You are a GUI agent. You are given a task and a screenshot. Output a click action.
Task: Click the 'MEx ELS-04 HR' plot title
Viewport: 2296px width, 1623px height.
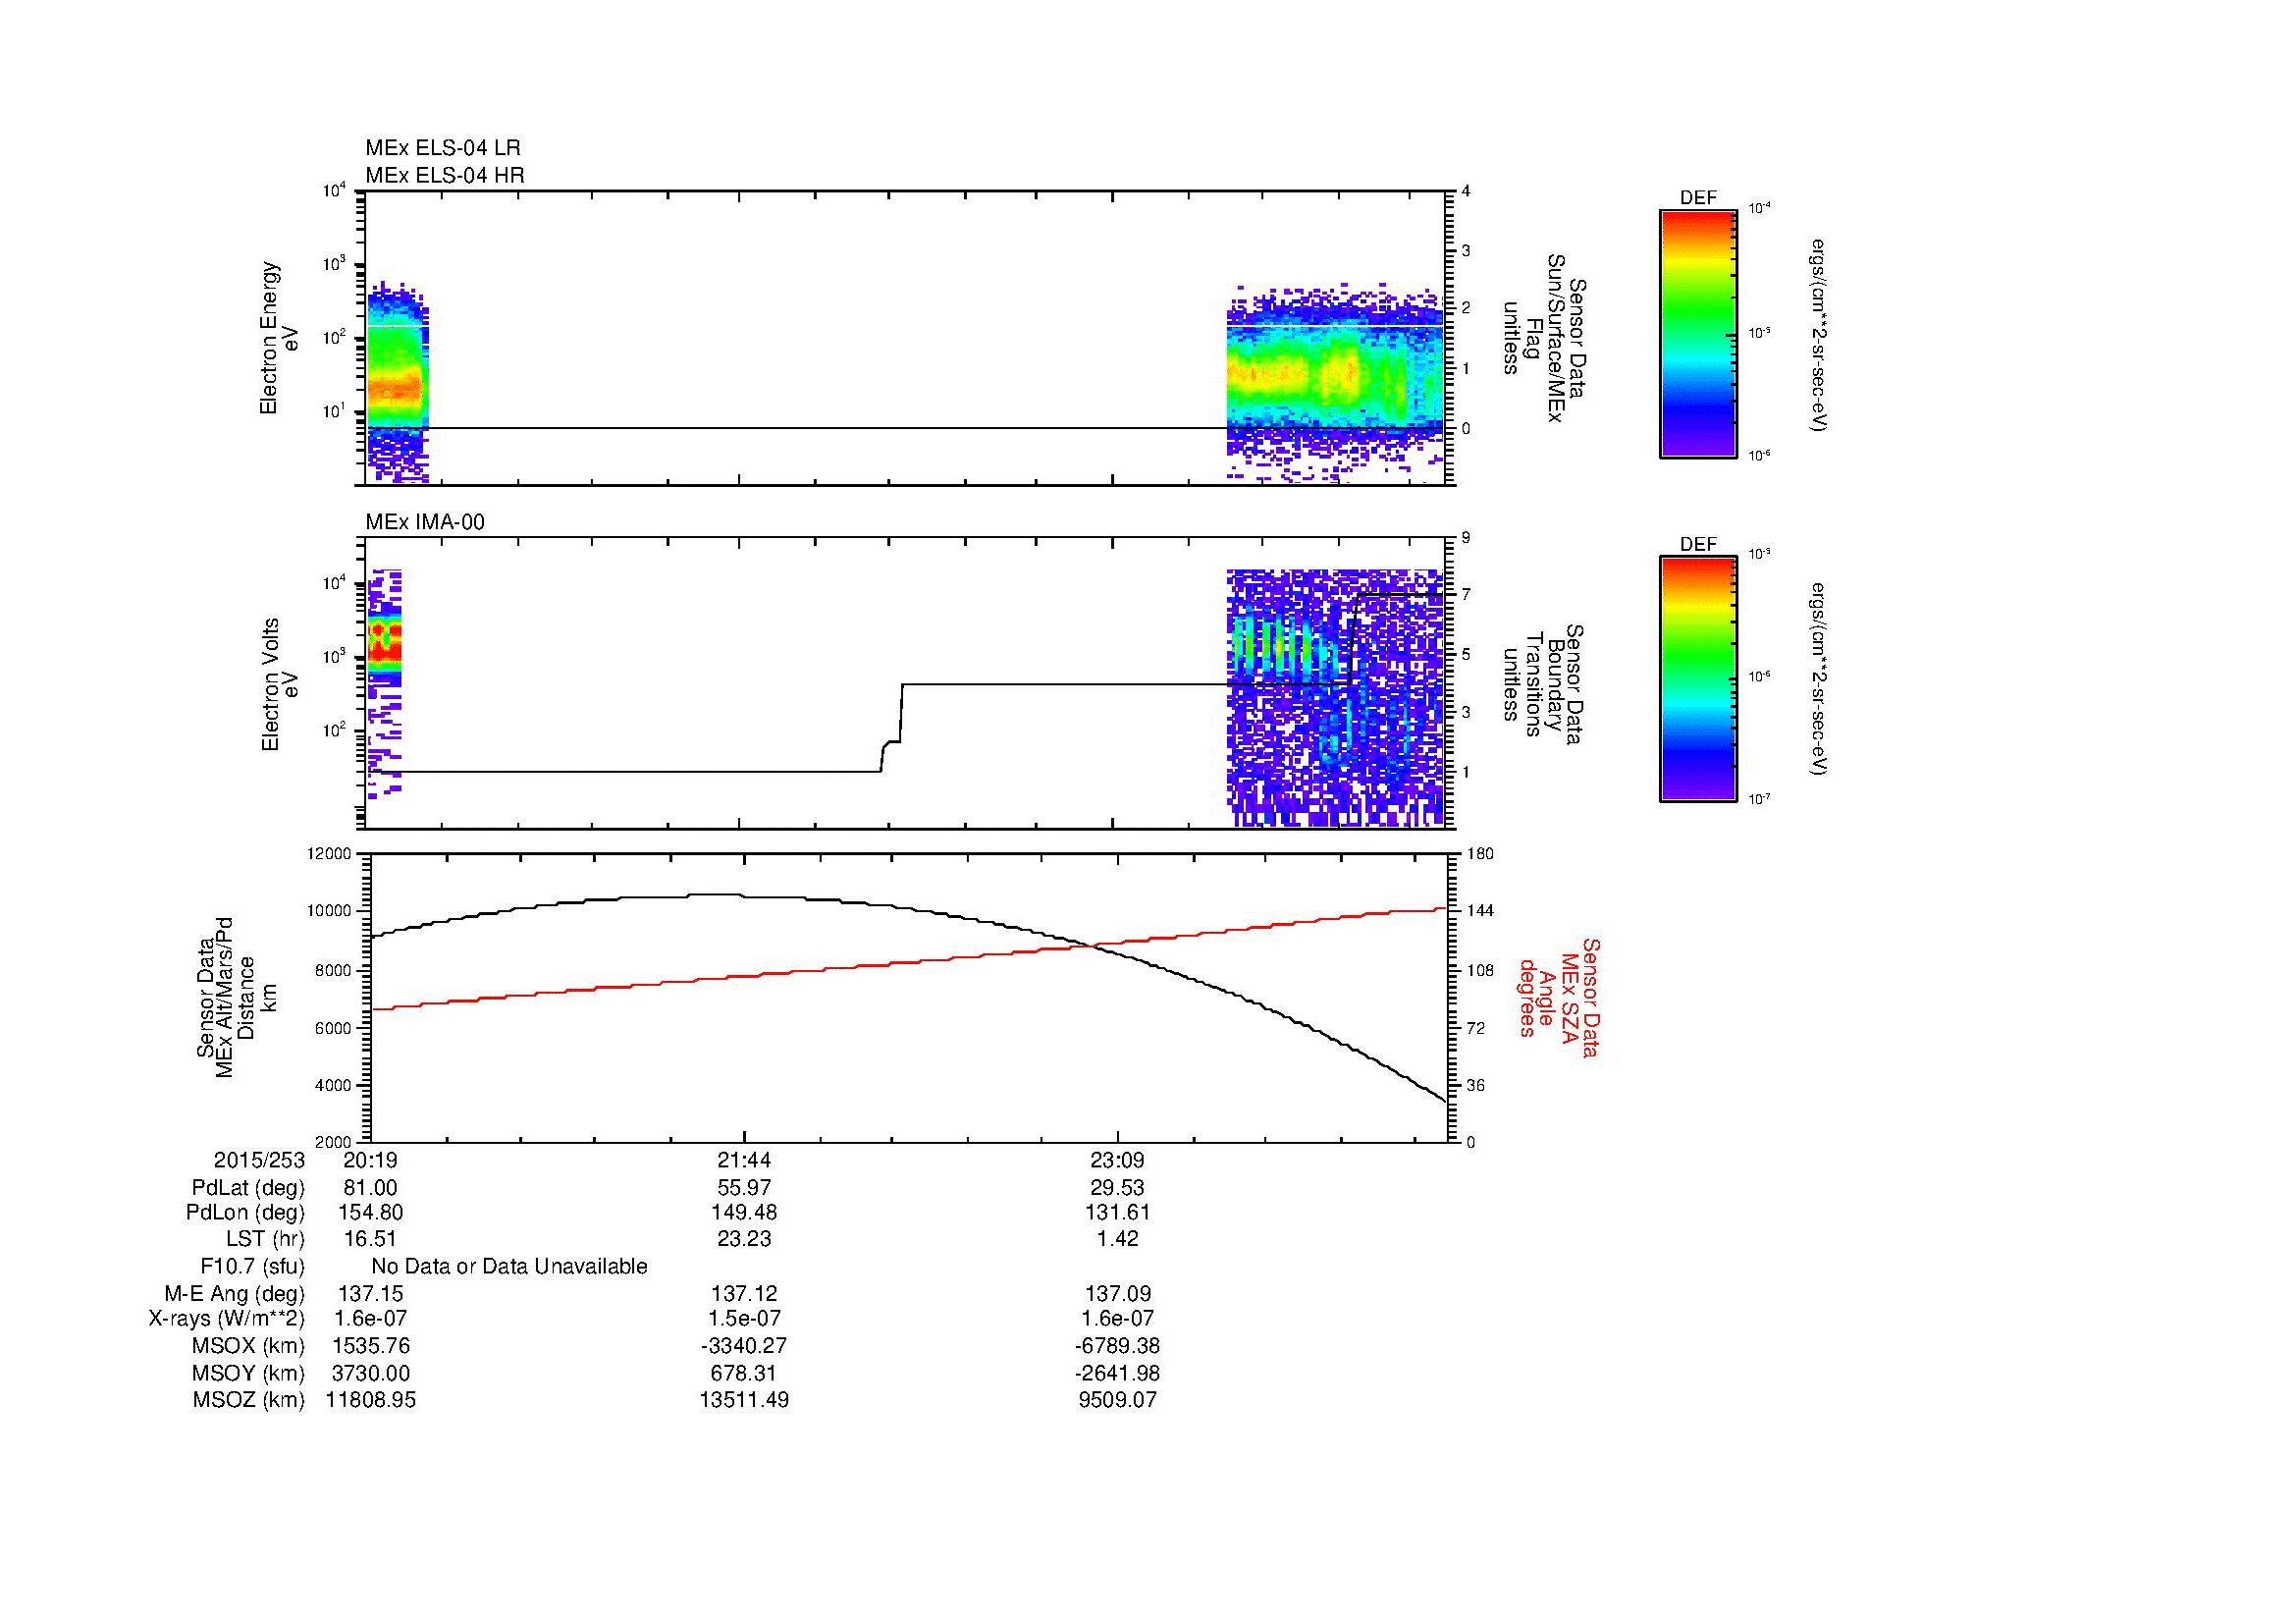point(445,175)
